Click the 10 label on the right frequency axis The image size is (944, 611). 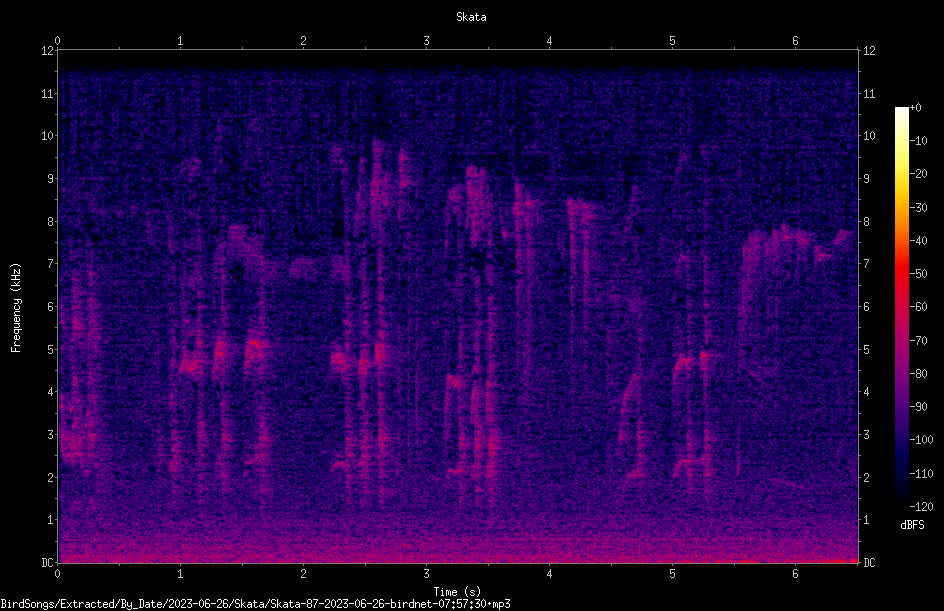pos(869,136)
